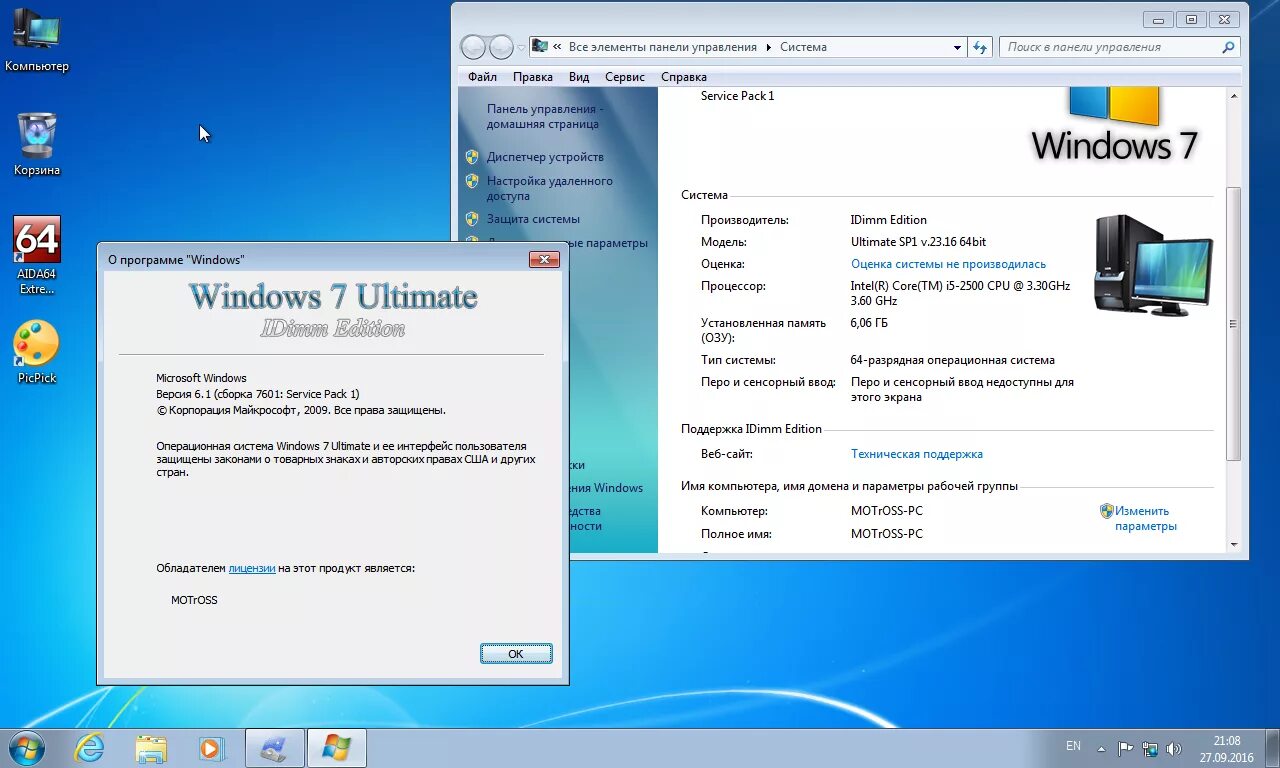Screen dimensions: 1280x768
Task: Open the address bar history dropdown
Action: click(957, 47)
